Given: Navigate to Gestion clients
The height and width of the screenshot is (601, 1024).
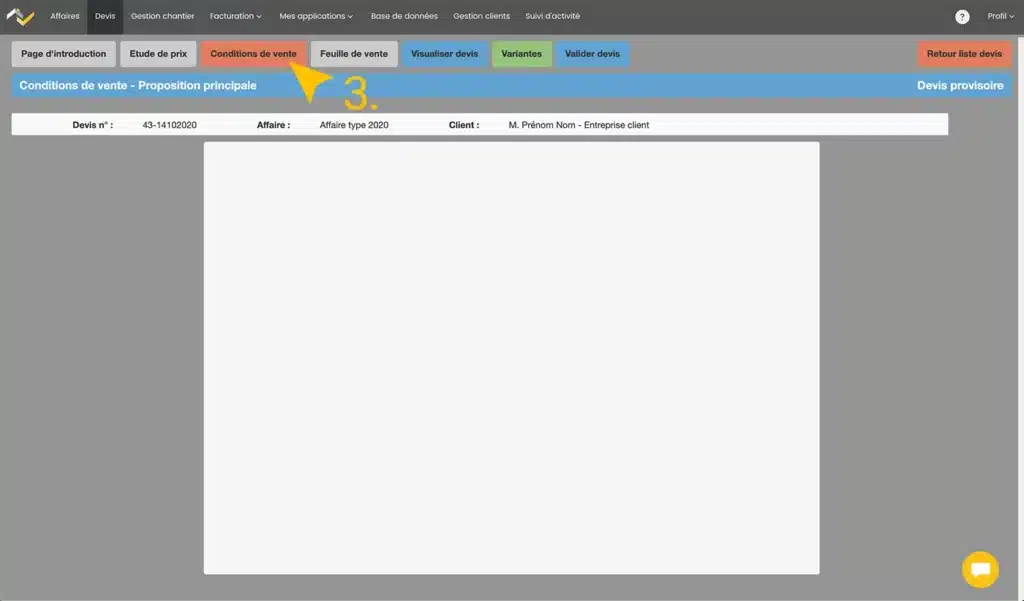Looking at the screenshot, I should click(x=481, y=17).
